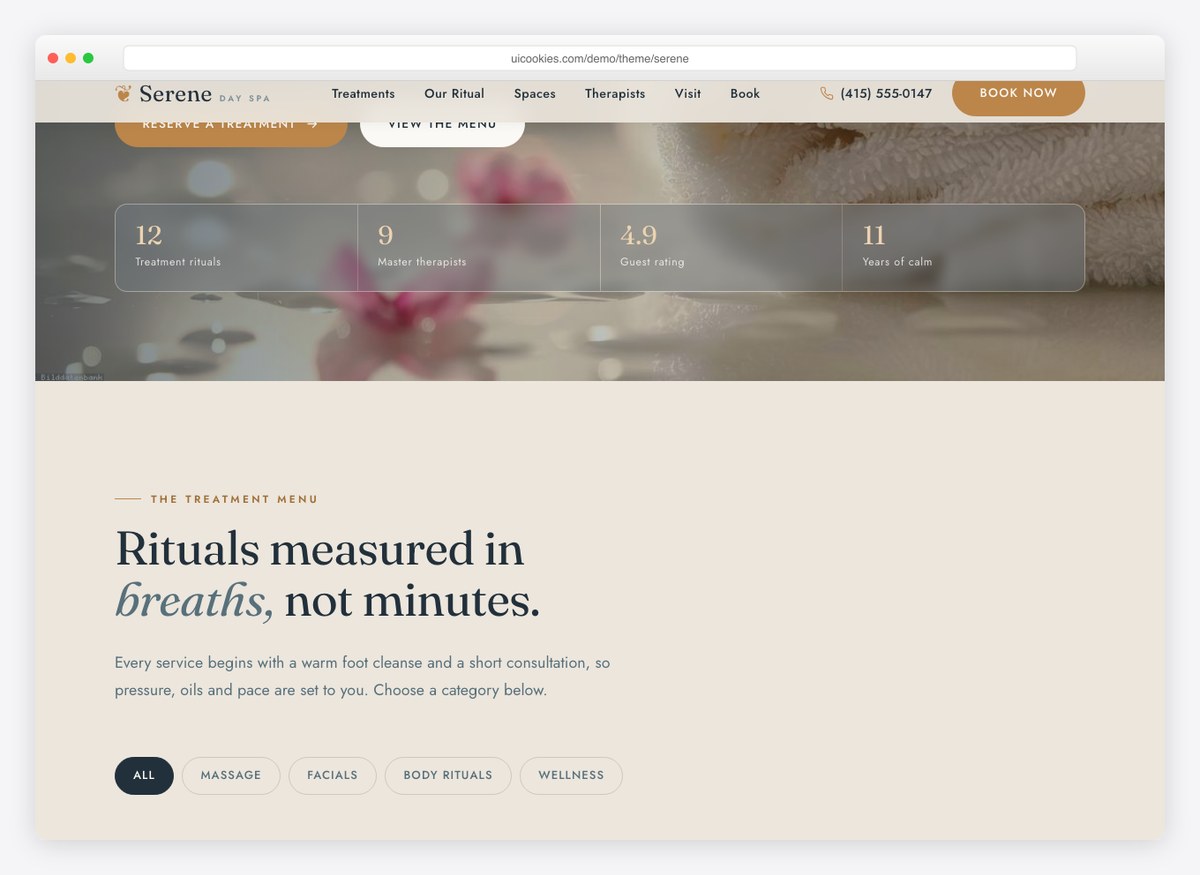Image resolution: width=1200 pixels, height=875 pixels.
Task: Open the Spaces nav item
Action: (535, 93)
